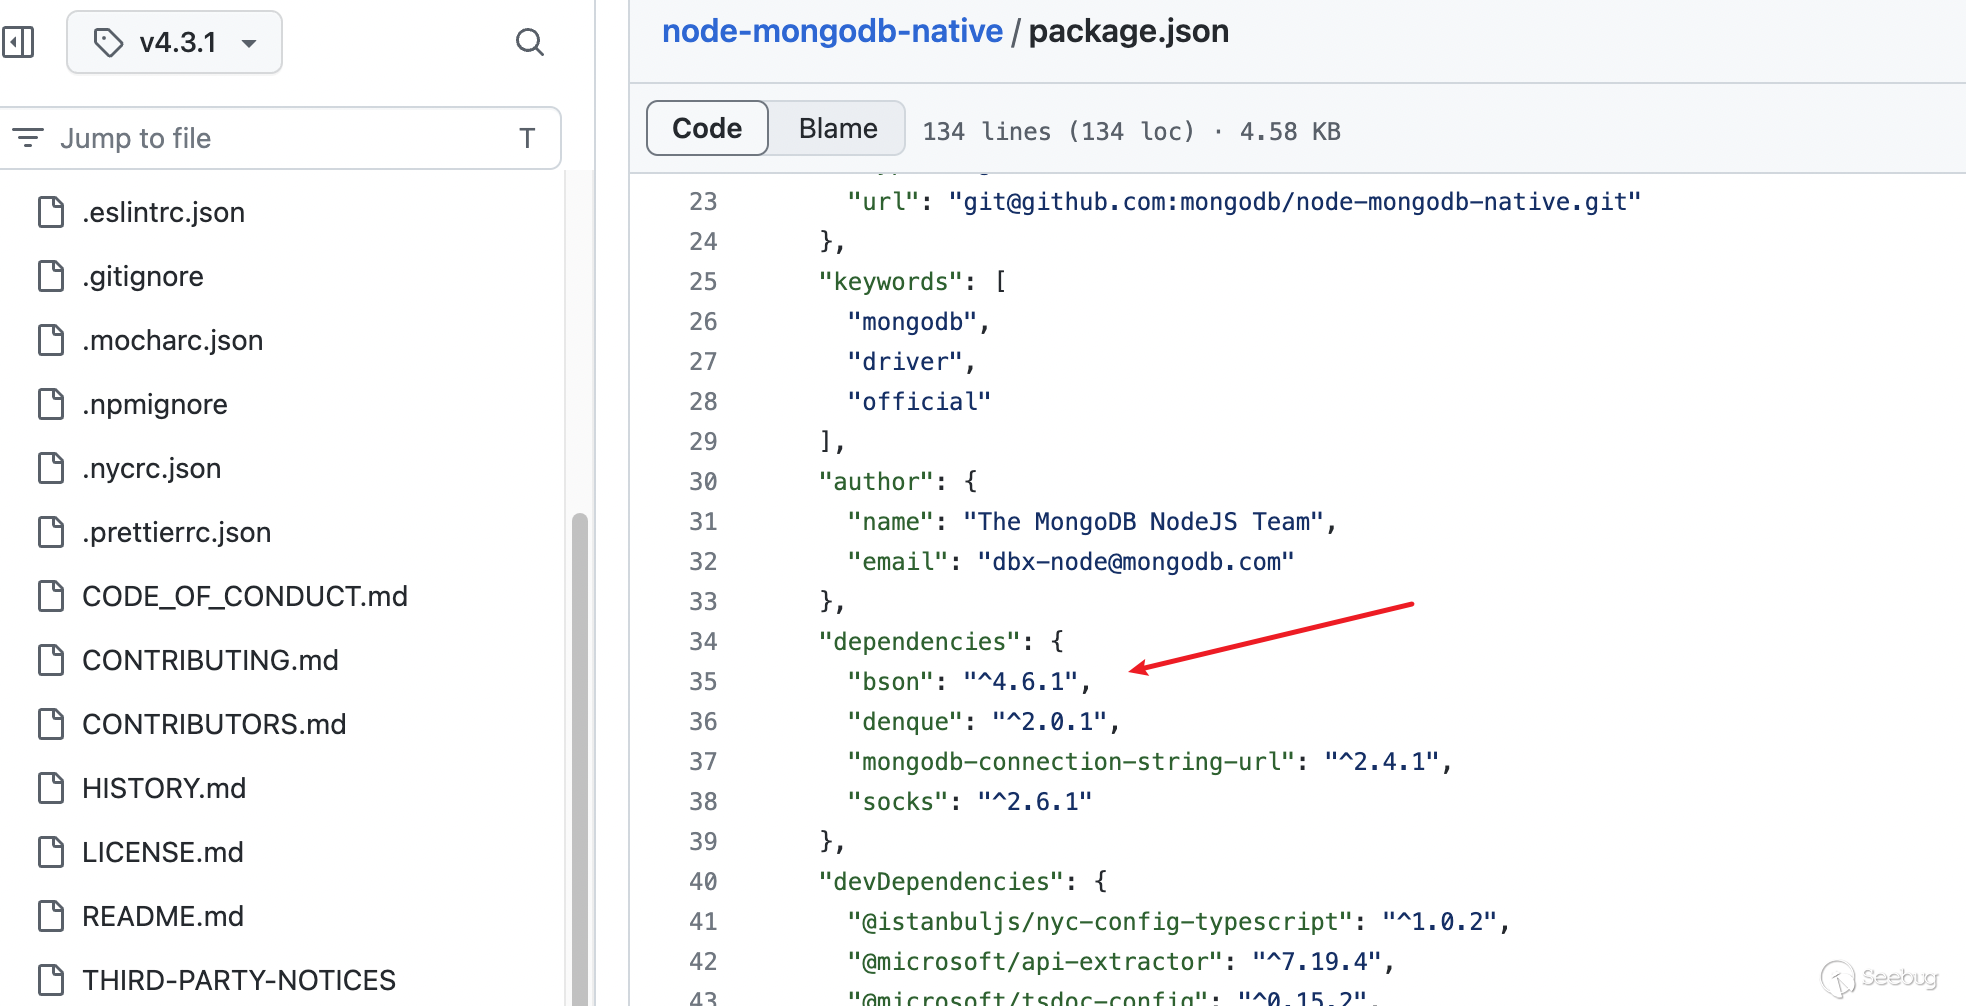Open CONTRIBUTING.md file

click(210, 660)
